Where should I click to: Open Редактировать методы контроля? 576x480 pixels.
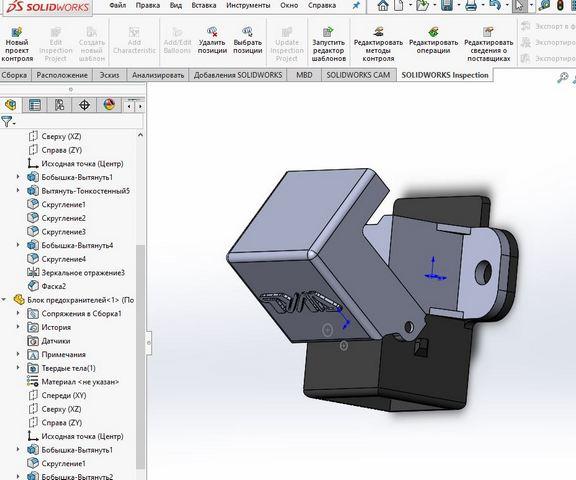pos(378,44)
